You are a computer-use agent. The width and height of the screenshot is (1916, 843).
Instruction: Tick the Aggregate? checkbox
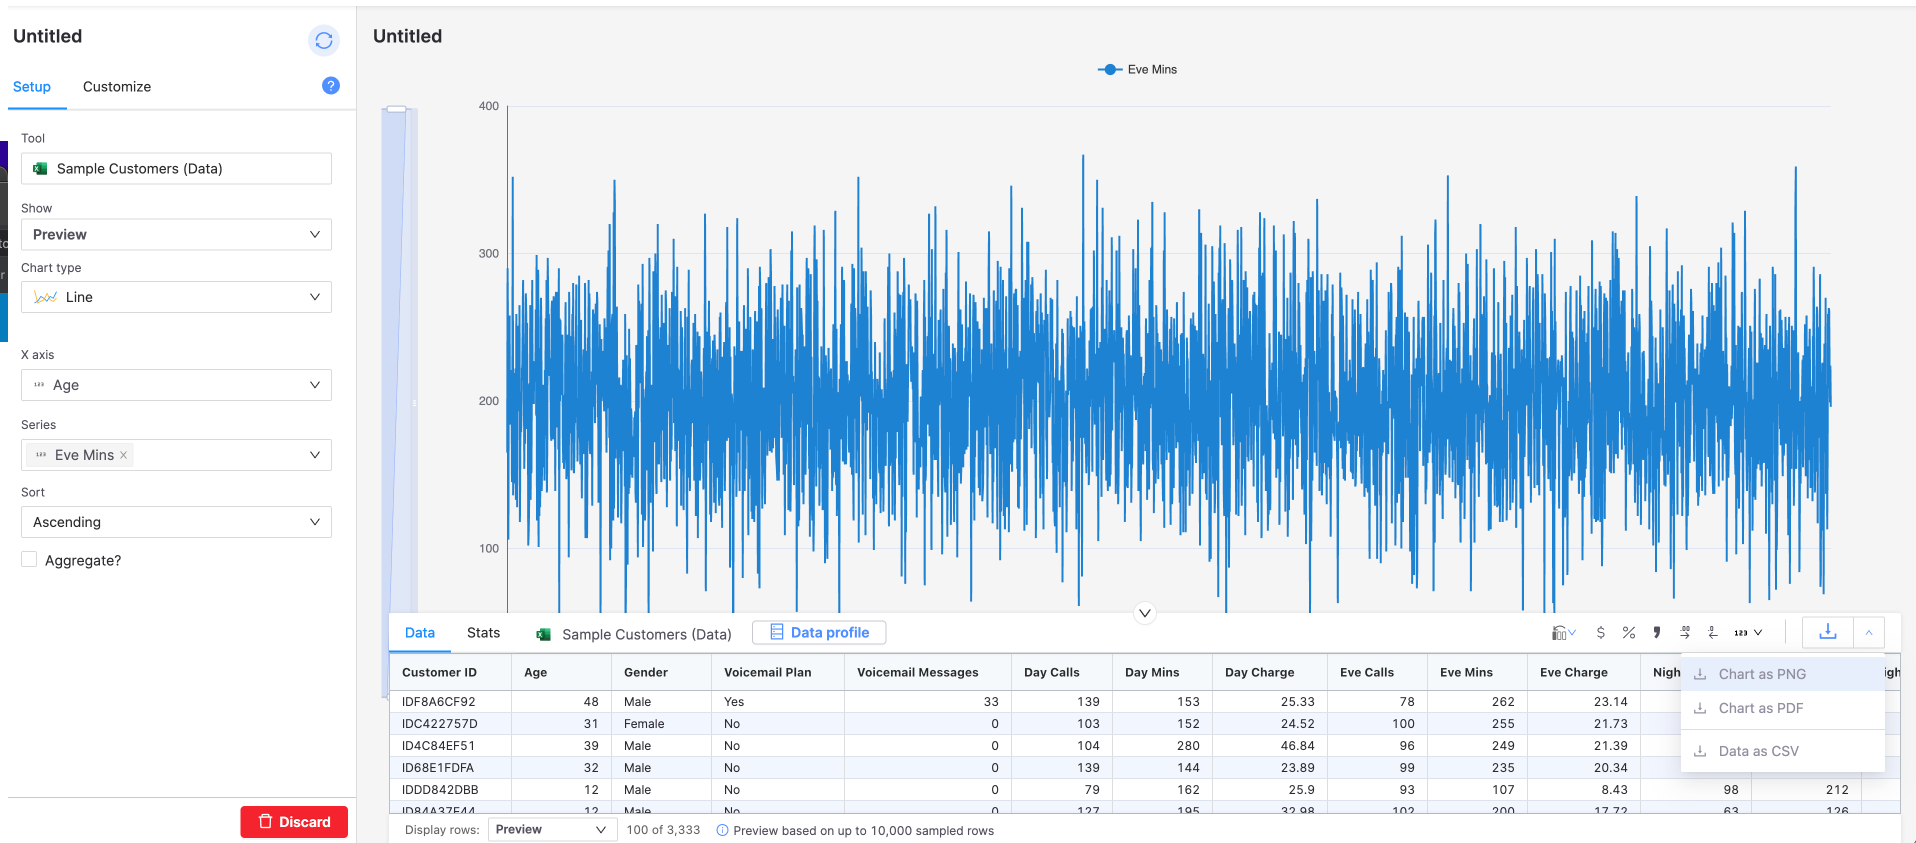(x=29, y=560)
